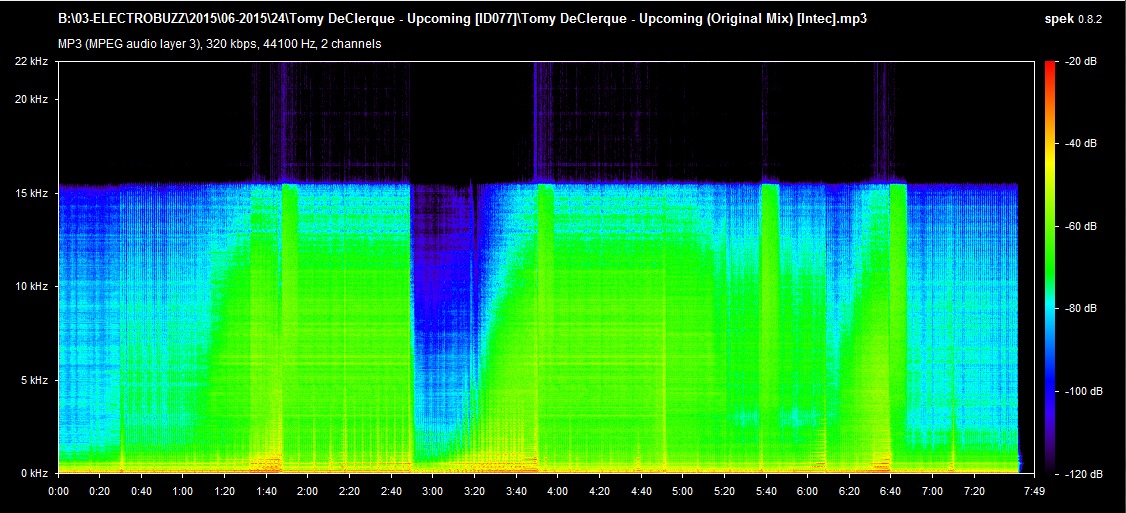Click the 0:40 time axis label
This screenshot has height=513, width=1126.
click(141, 491)
